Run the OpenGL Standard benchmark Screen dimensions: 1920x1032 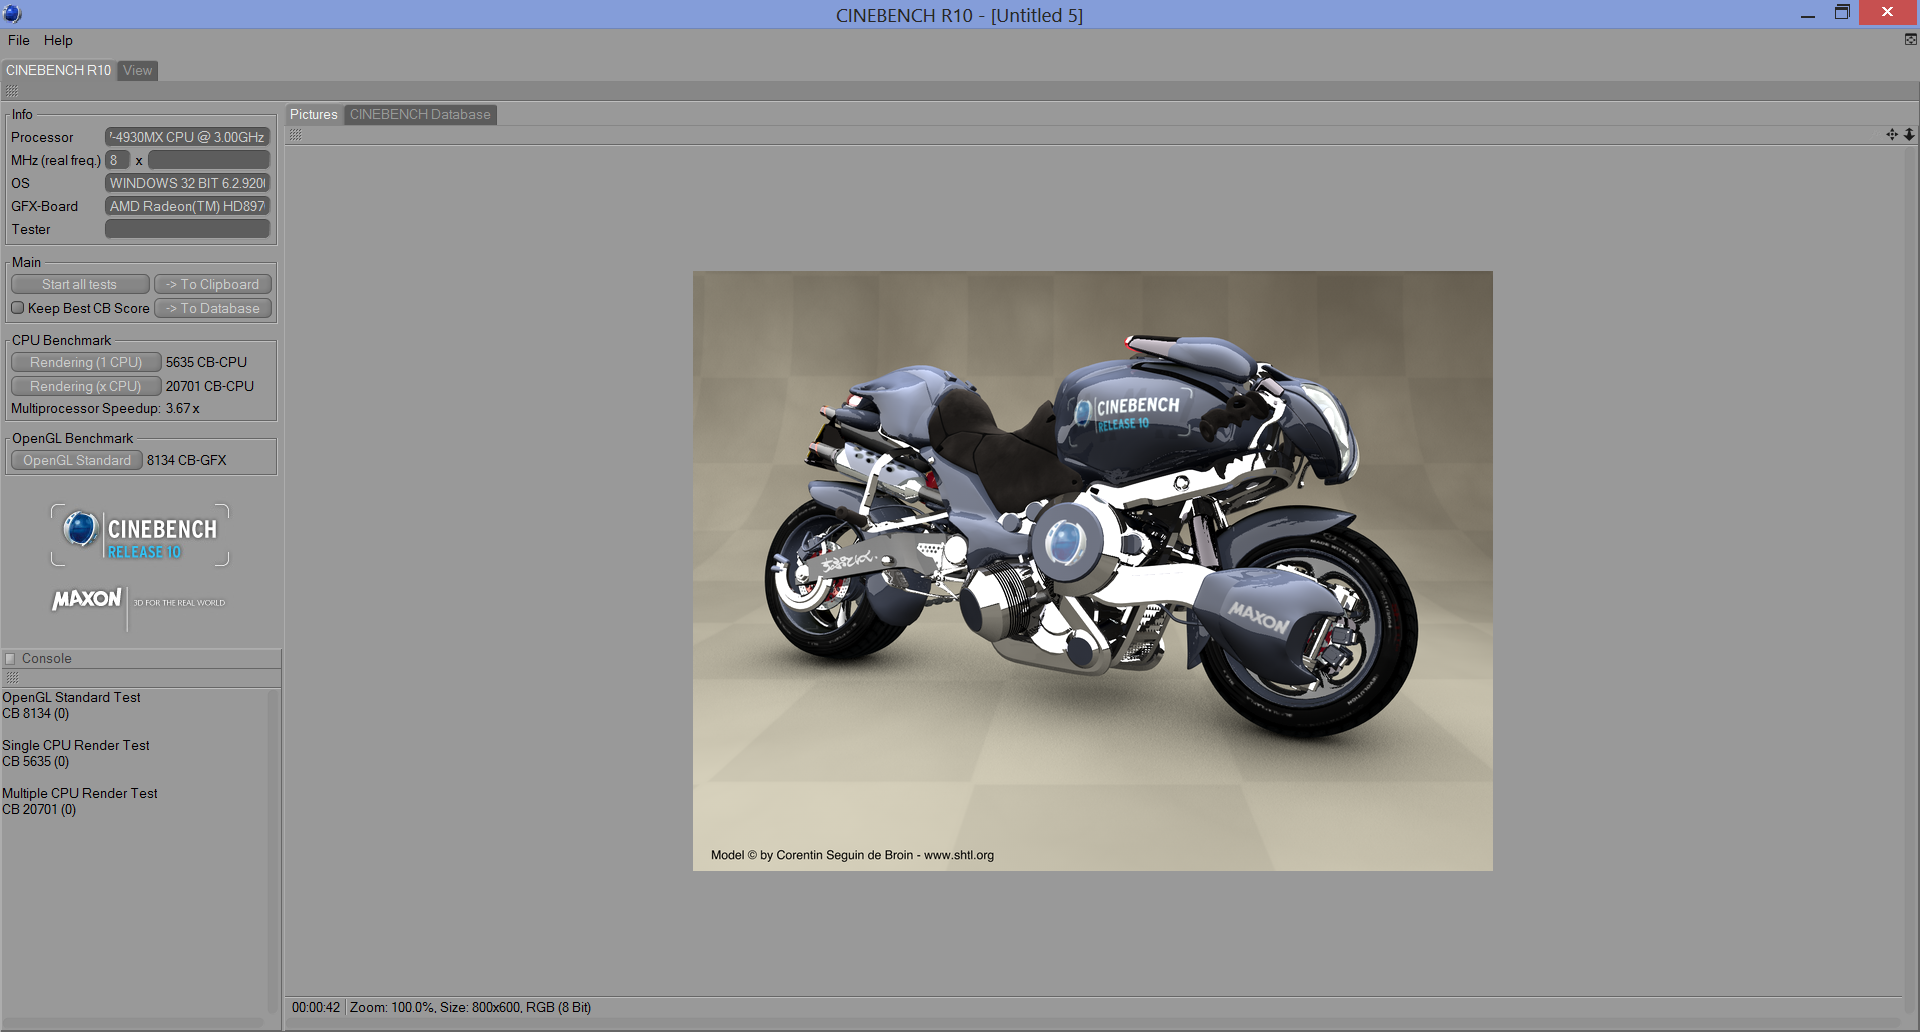(77, 460)
